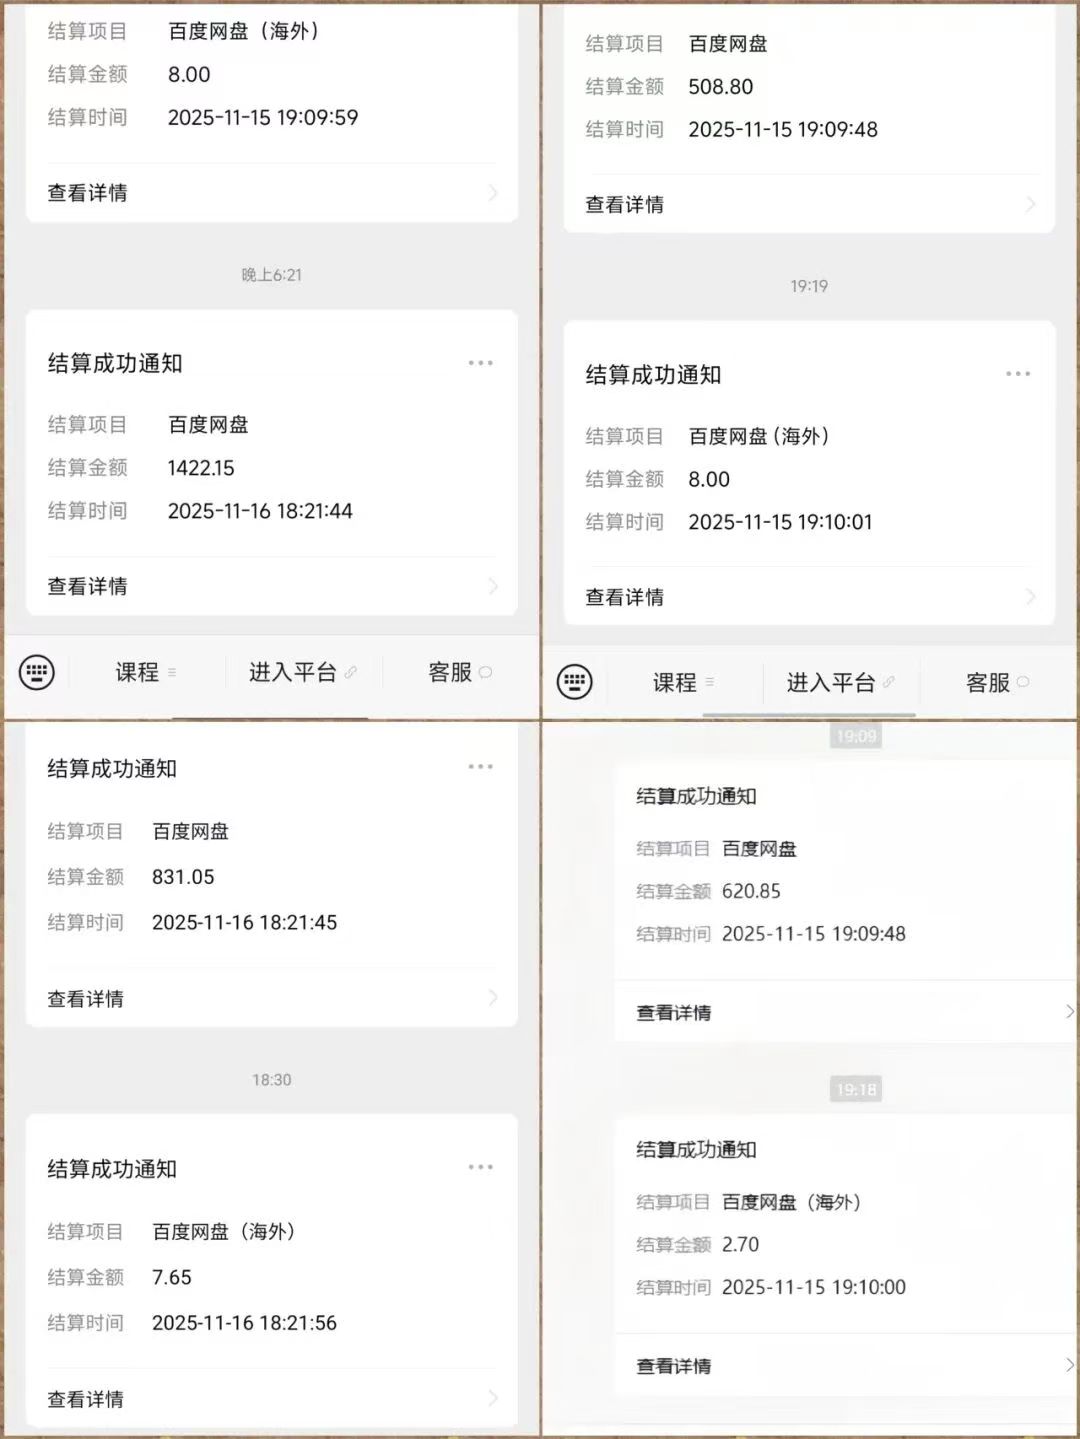This screenshot has height=1439, width=1080.
Task: Open the more options dots on the 831.05 card
Action: (x=480, y=767)
